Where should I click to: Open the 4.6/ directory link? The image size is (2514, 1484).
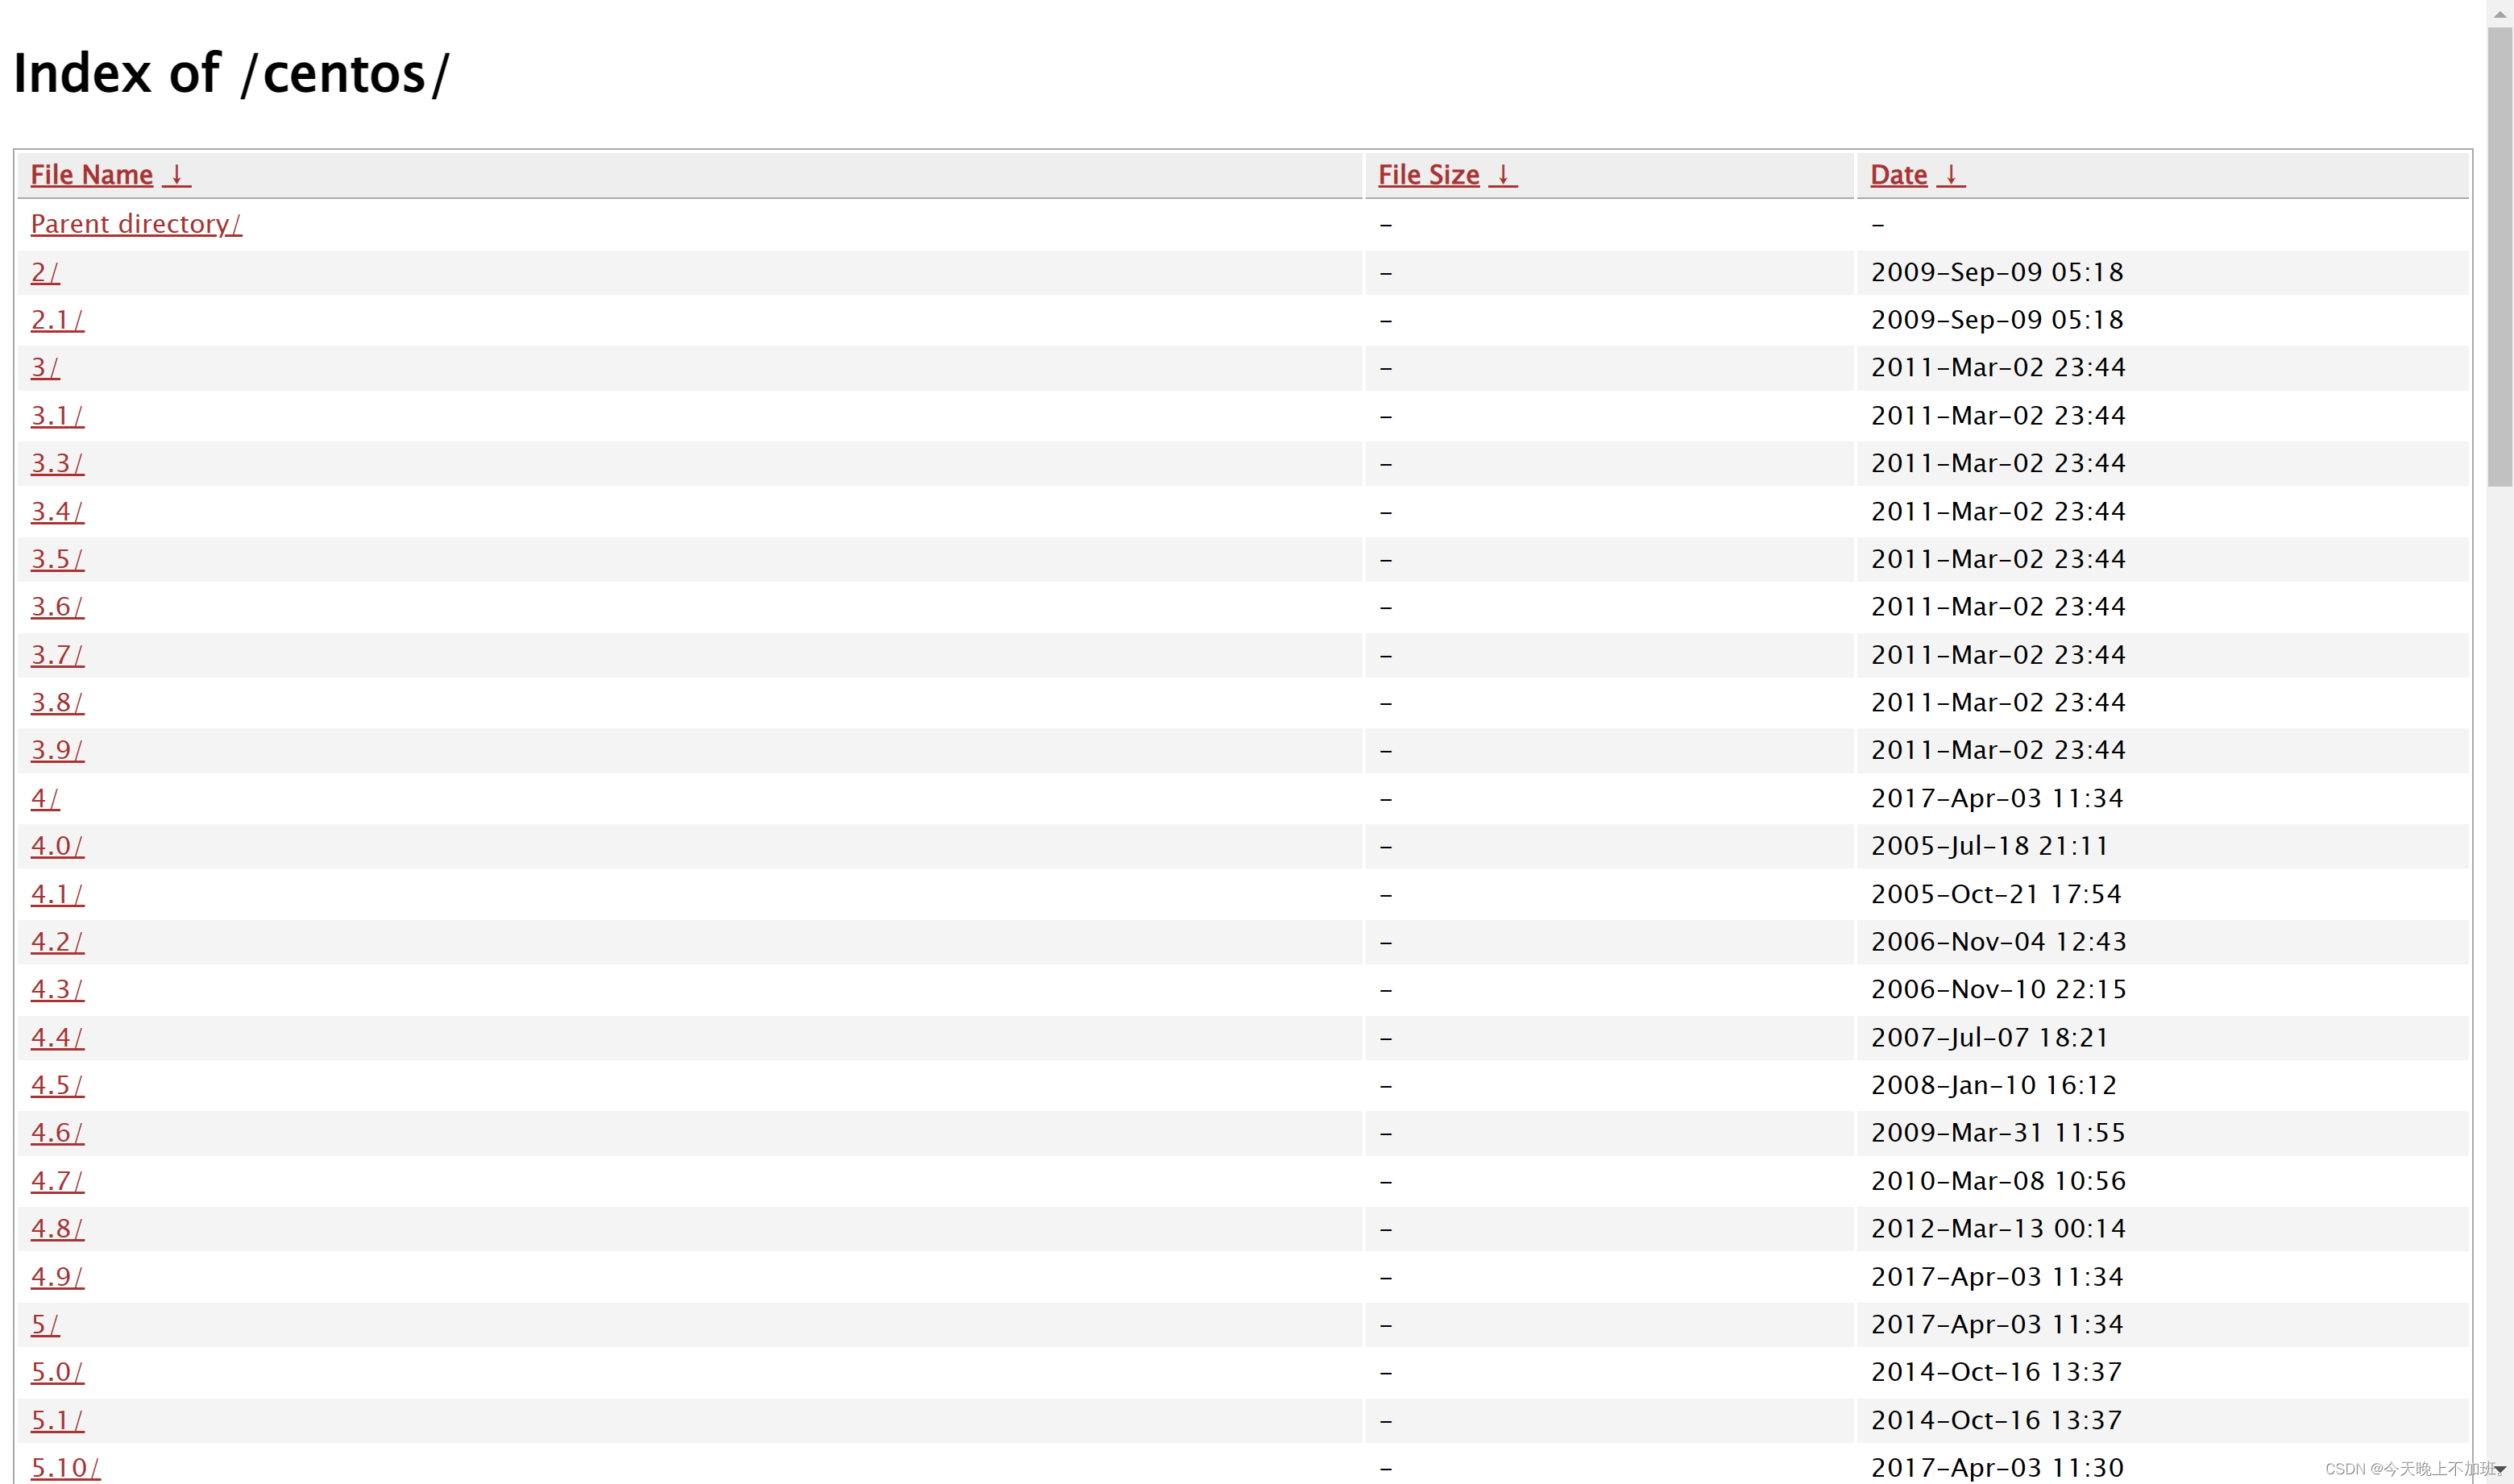coord(57,1133)
